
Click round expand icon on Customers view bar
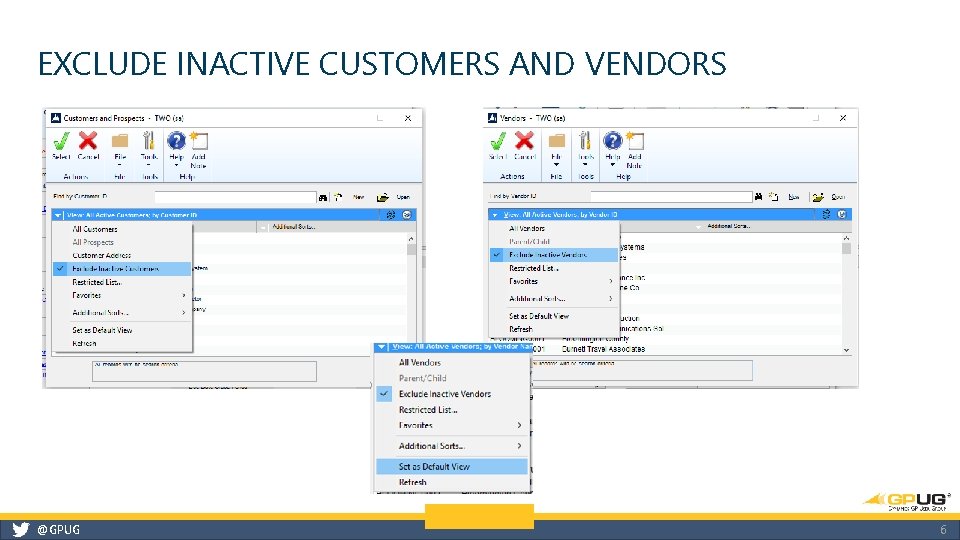pyautogui.click(x=407, y=215)
